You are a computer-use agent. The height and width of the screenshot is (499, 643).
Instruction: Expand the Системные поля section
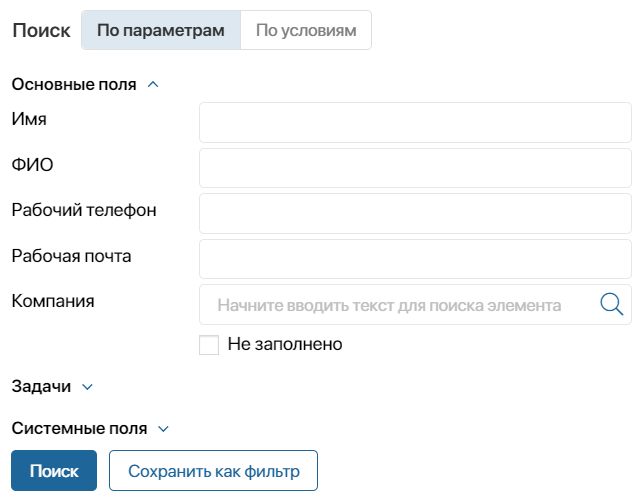coord(163,429)
